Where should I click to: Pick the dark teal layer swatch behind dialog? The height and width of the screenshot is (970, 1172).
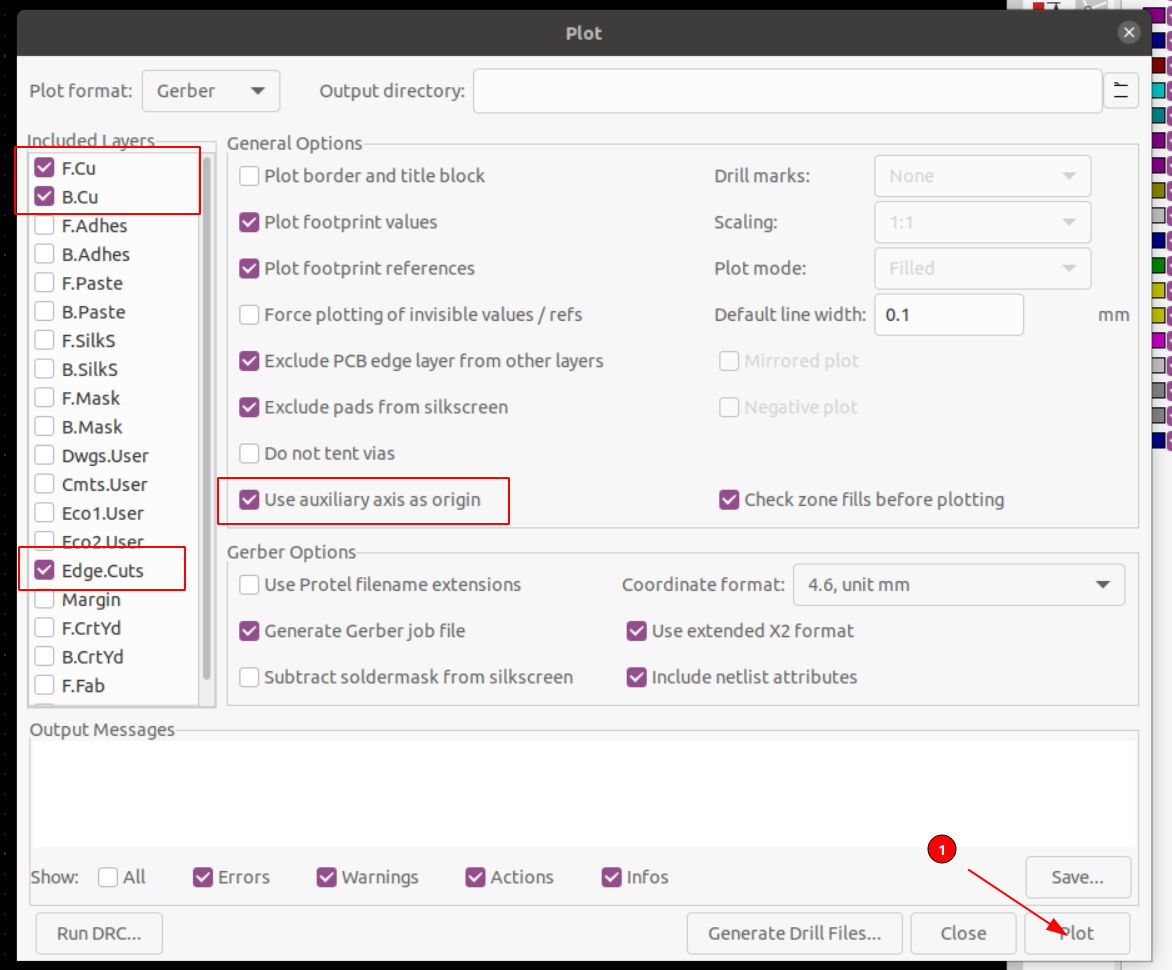1159,115
